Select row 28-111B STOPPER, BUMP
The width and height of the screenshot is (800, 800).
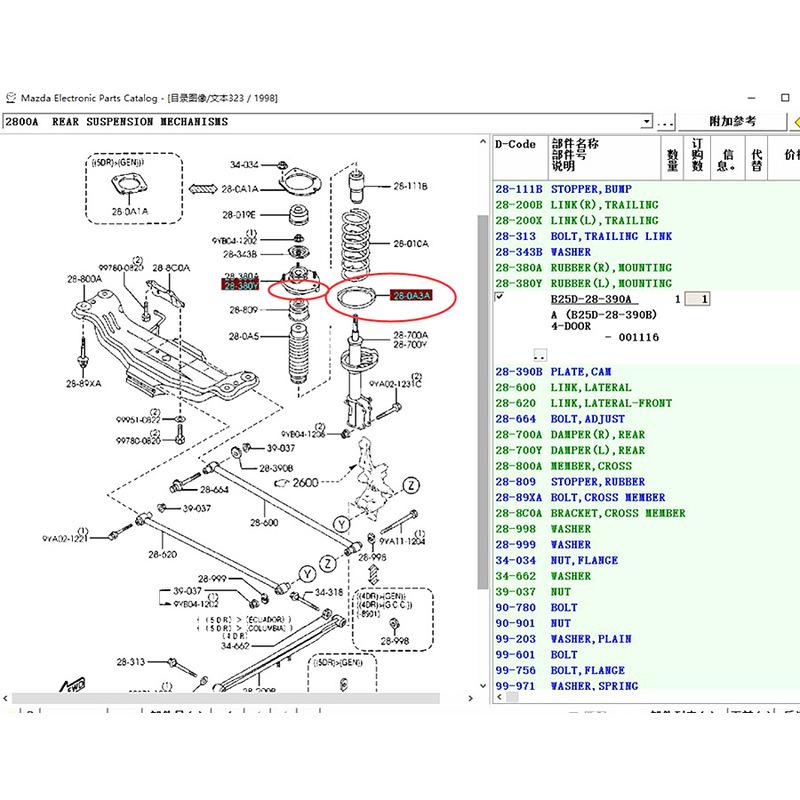(646, 189)
